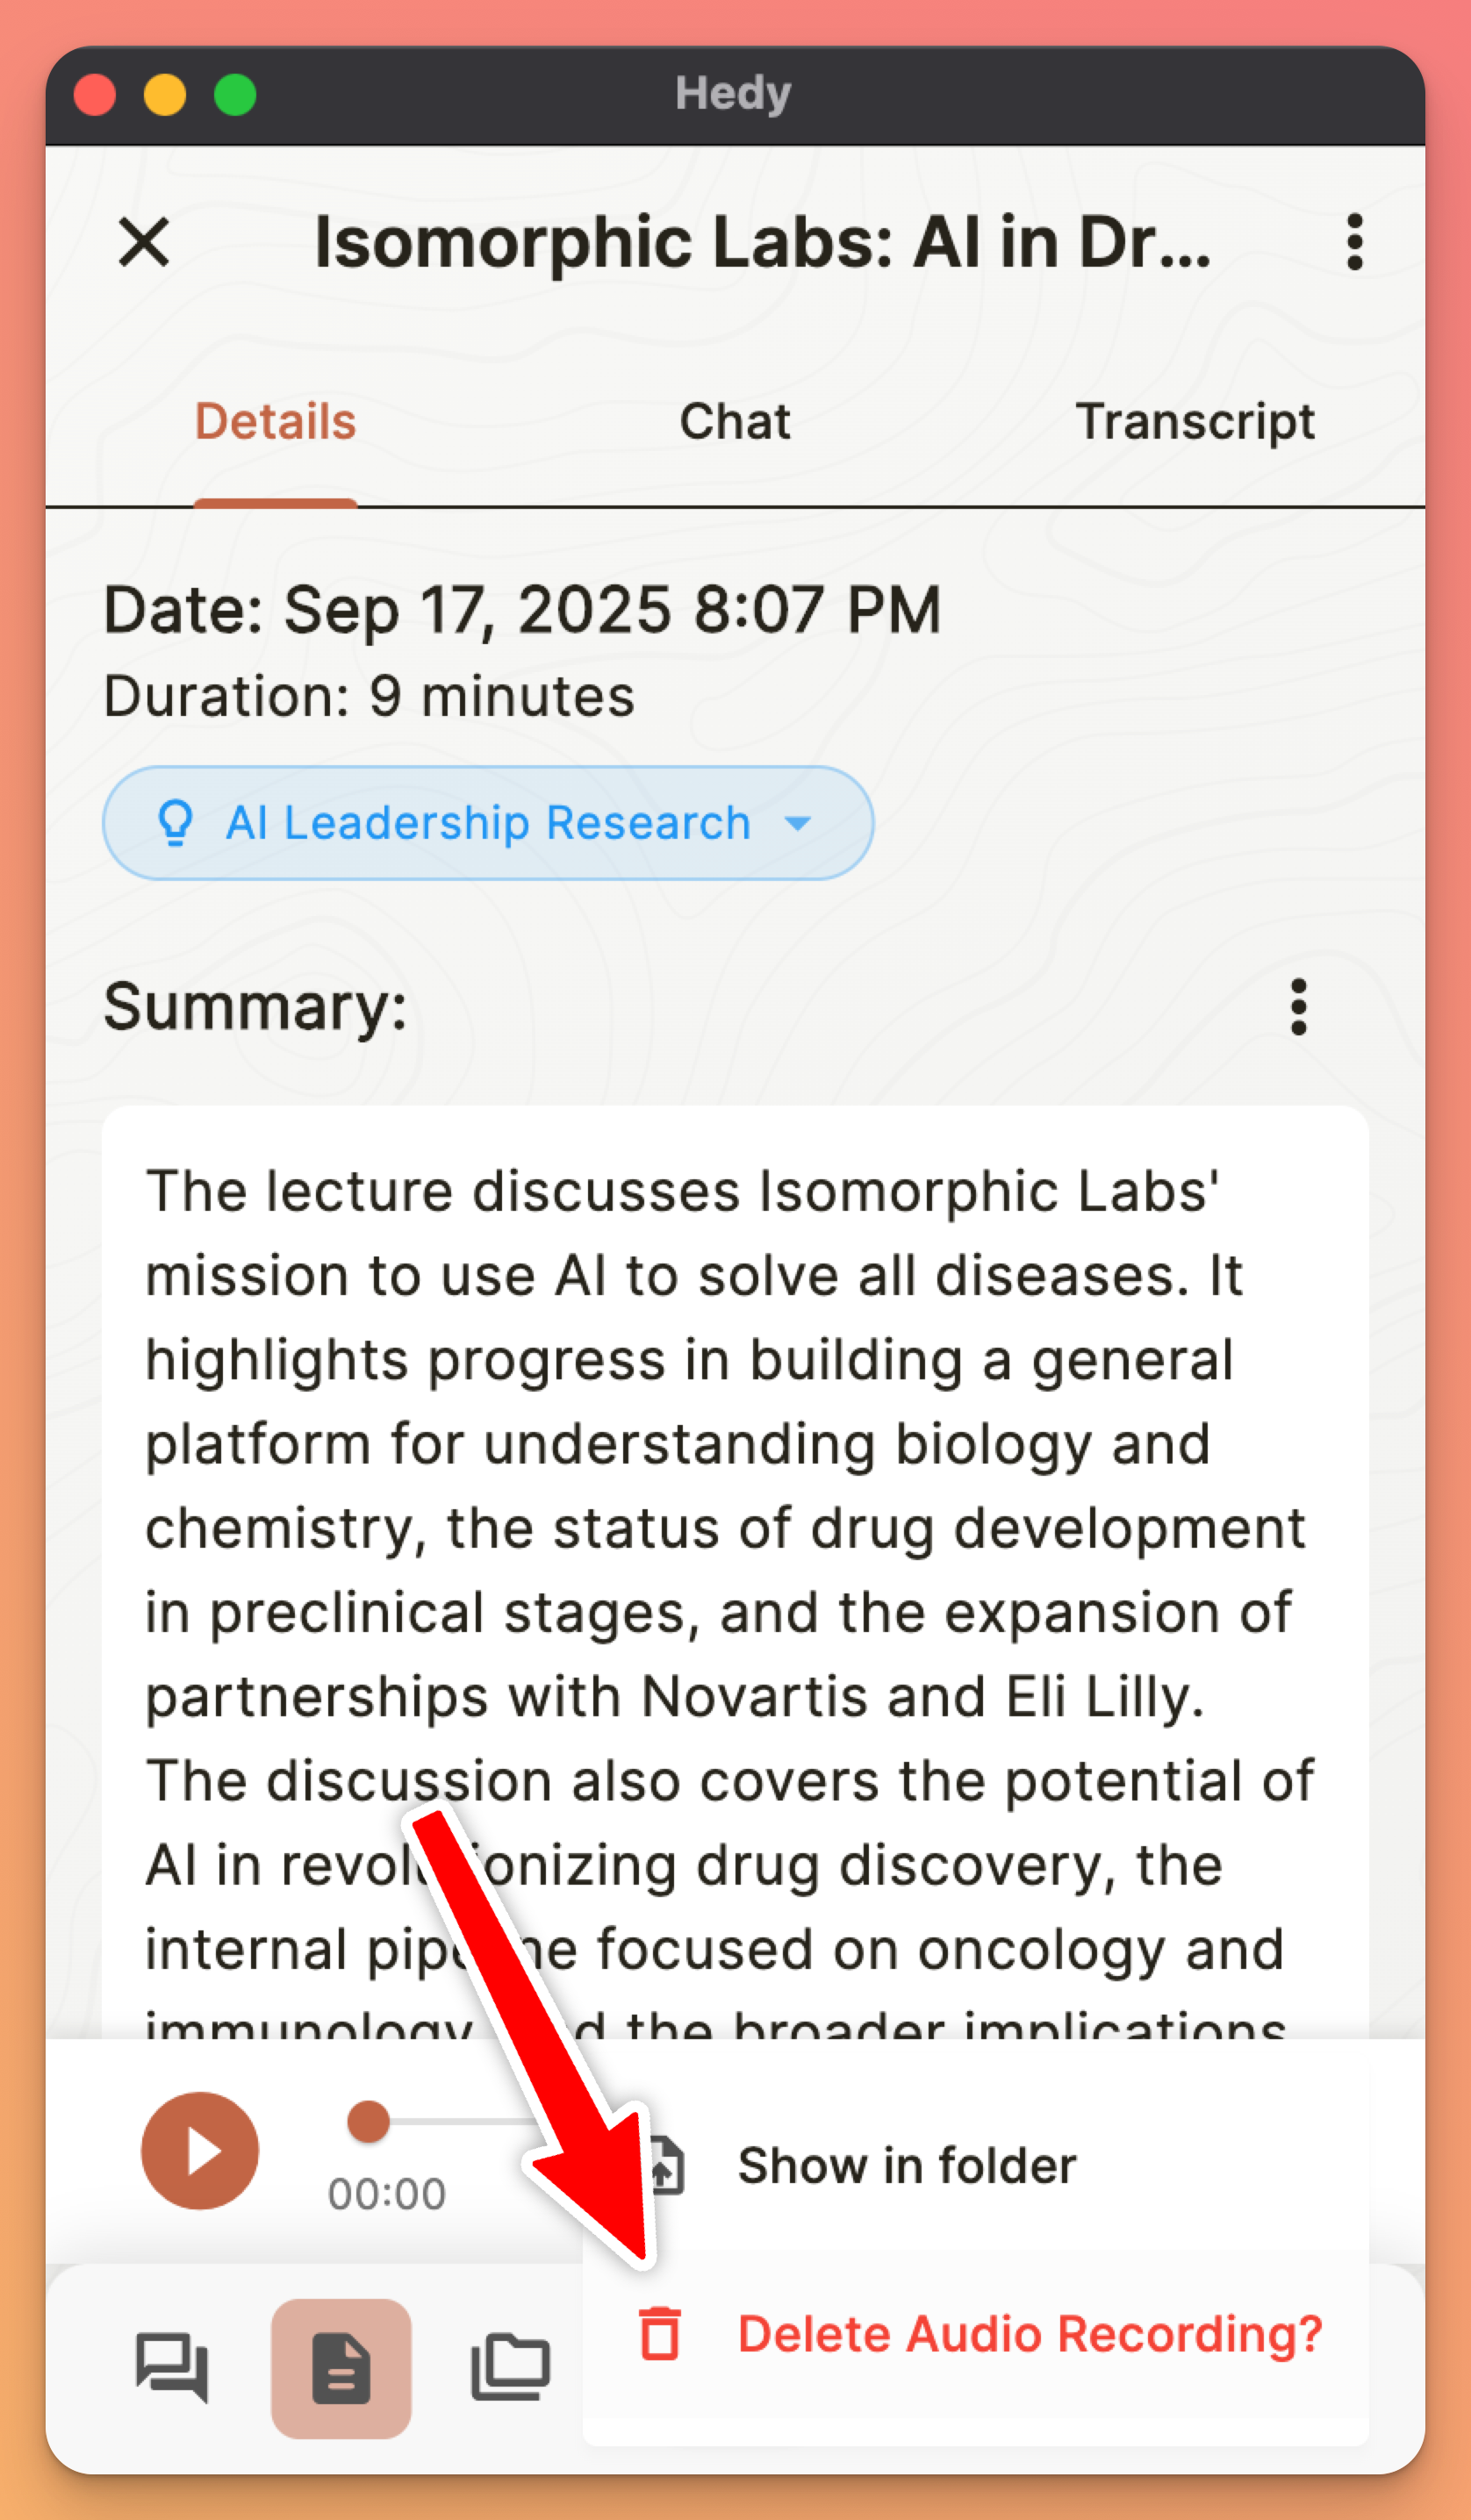
Task: Click the topic chip's dropdown arrow
Action: click(x=798, y=823)
